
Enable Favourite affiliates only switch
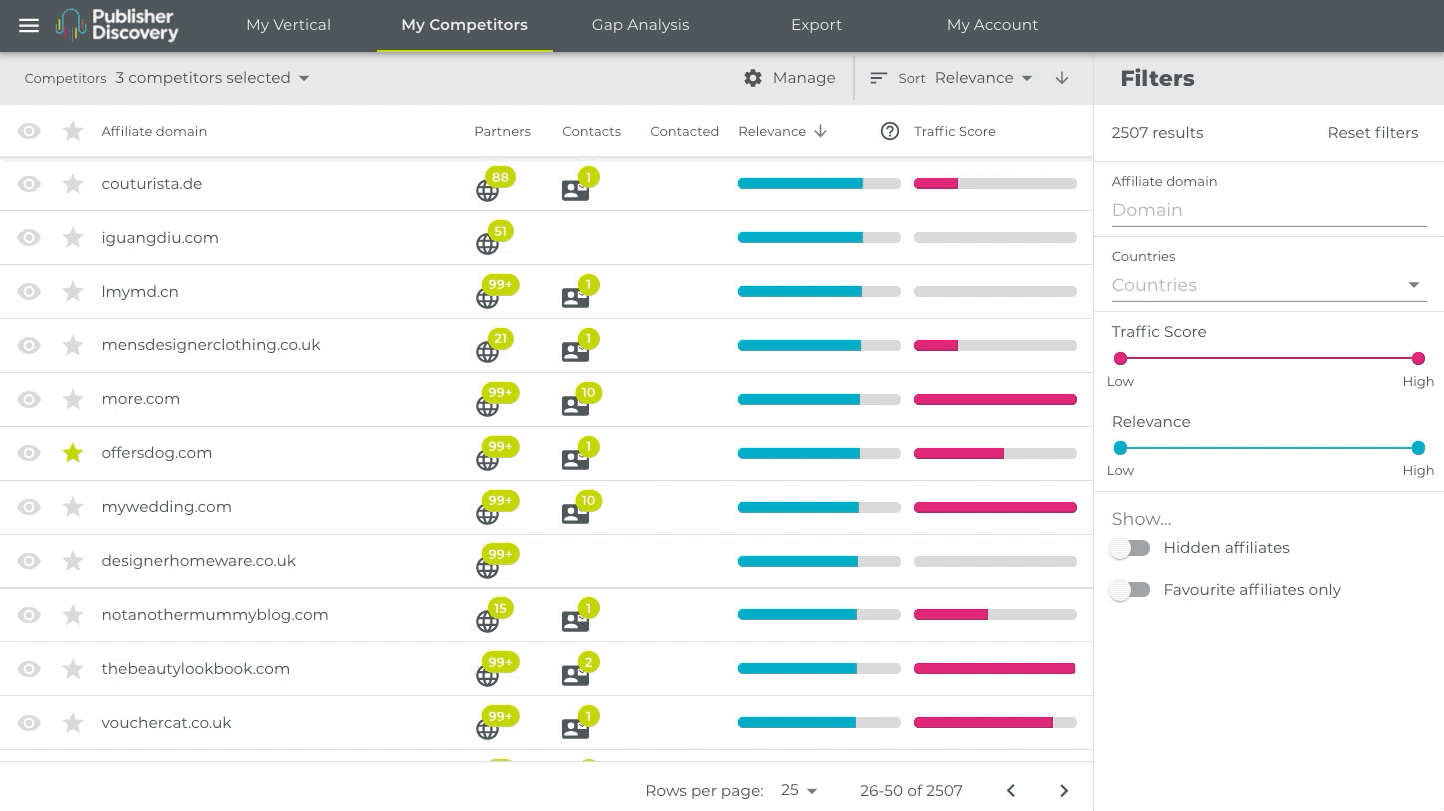1130,590
